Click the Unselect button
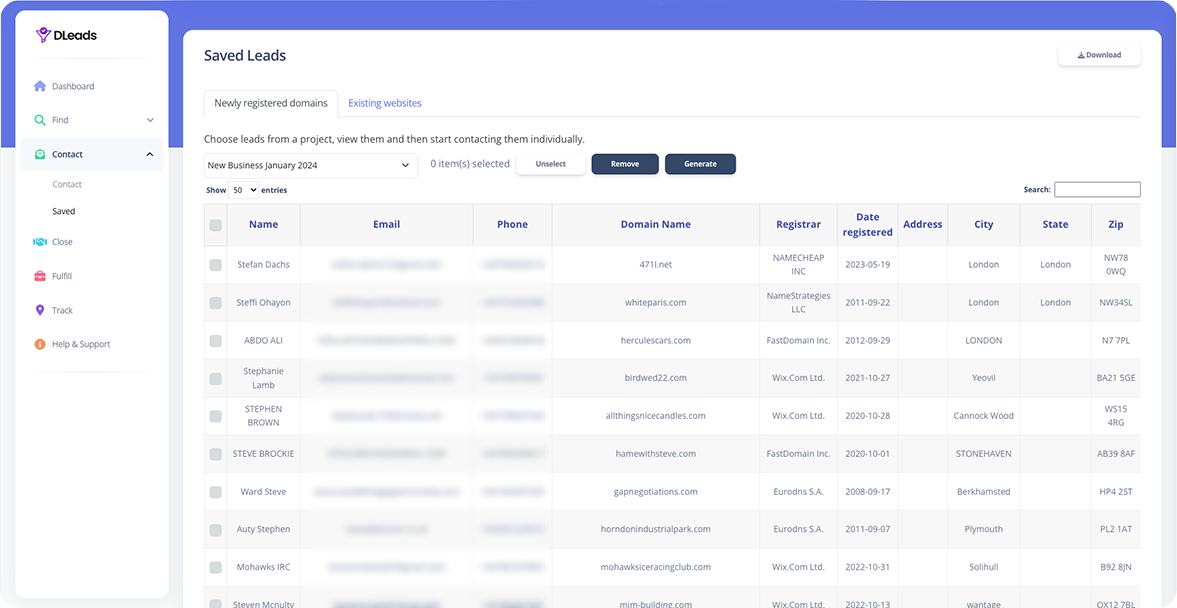 [x=550, y=164]
